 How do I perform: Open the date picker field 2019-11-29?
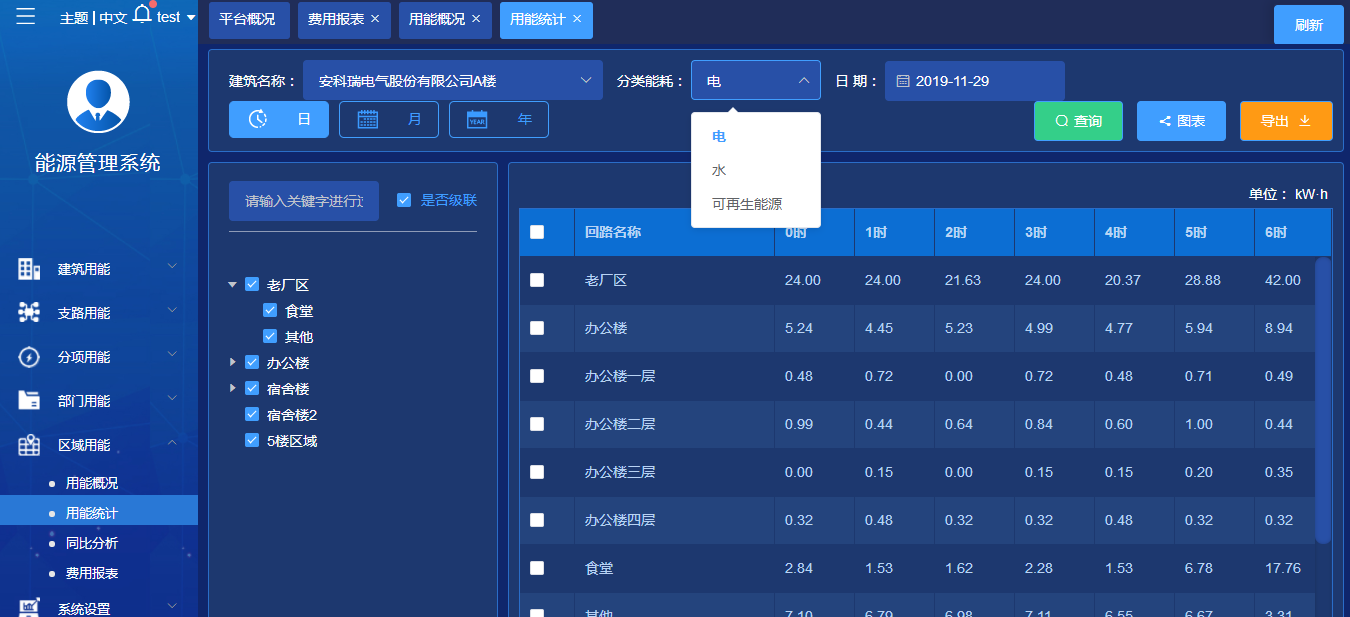975,81
